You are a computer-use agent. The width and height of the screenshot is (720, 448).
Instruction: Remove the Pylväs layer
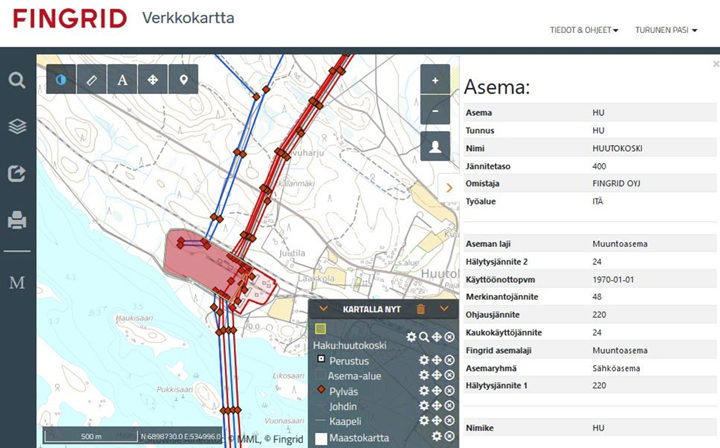450,391
